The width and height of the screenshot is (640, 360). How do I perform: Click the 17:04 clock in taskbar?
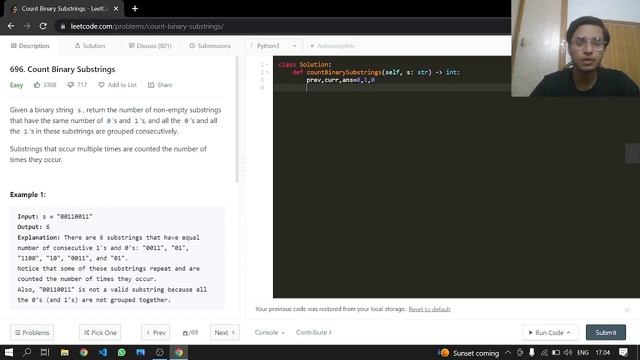[602, 352]
